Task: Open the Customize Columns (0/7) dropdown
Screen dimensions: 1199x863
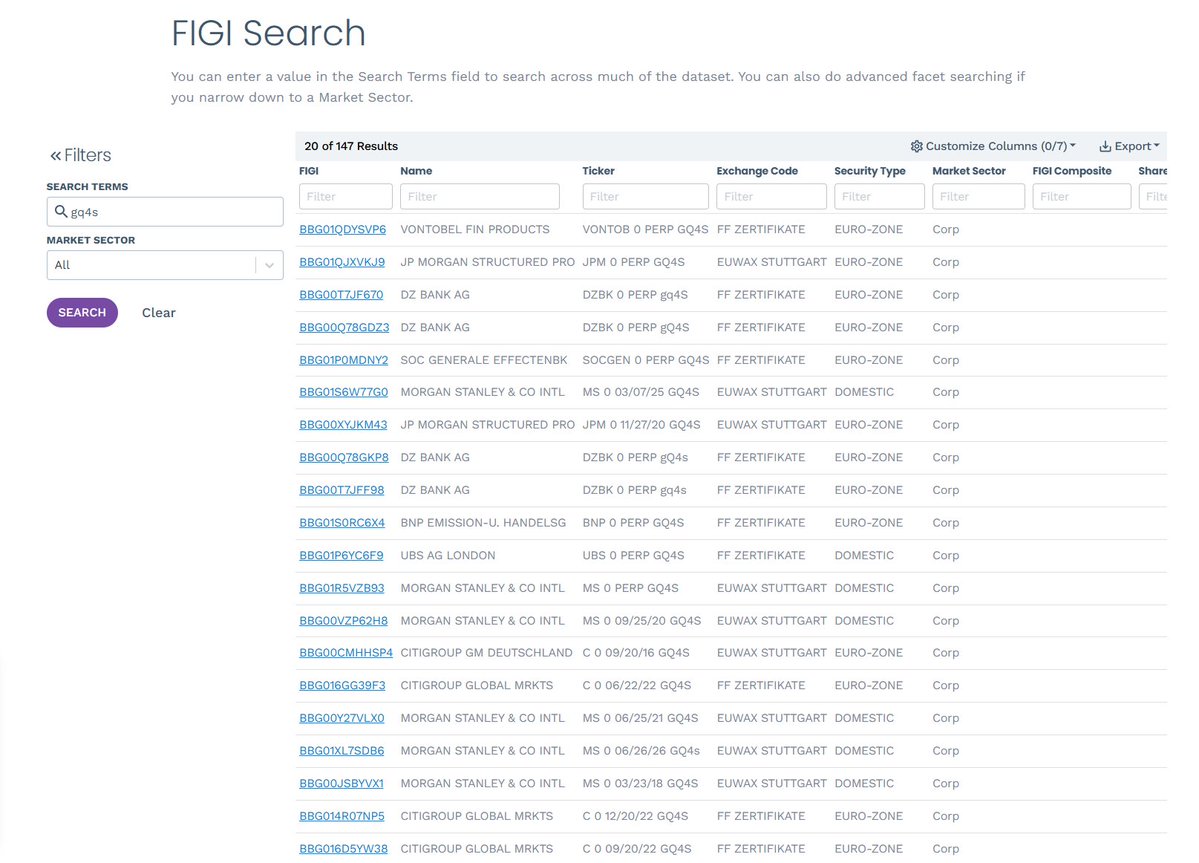Action: click(993, 146)
